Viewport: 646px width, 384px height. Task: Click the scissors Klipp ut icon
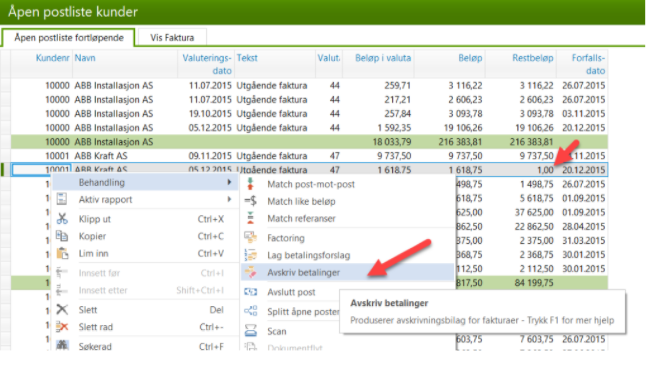click(62, 218)
